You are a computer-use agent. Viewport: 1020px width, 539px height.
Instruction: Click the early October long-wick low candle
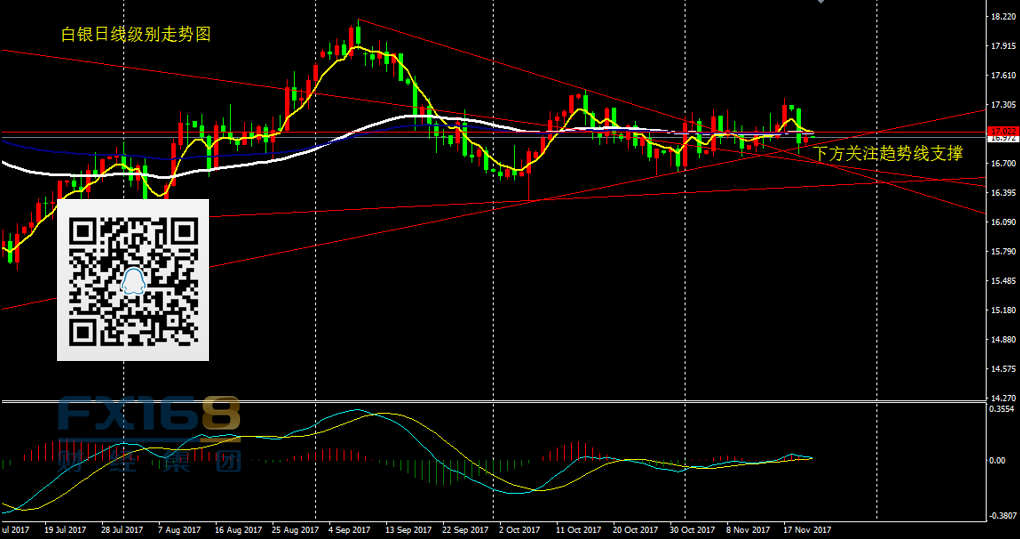click(x=528, y=183)
